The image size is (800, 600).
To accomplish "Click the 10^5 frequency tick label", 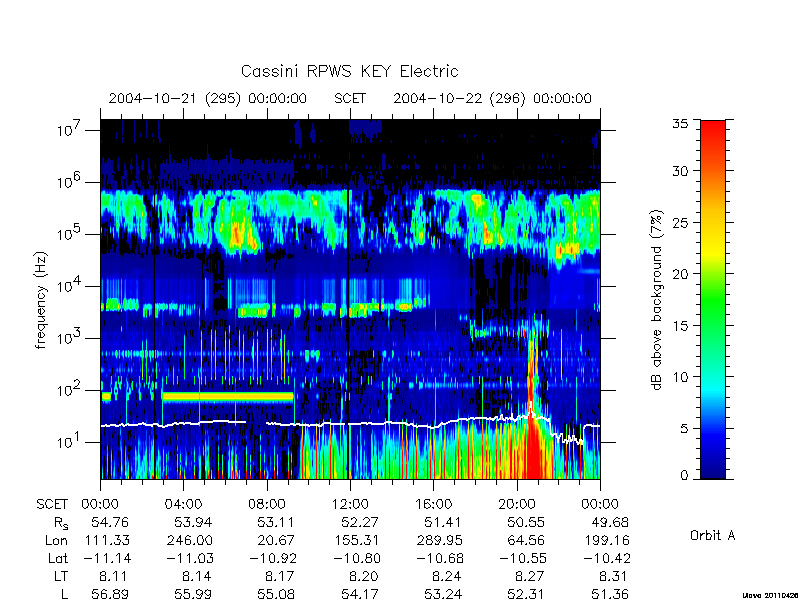I will point(69,234).
